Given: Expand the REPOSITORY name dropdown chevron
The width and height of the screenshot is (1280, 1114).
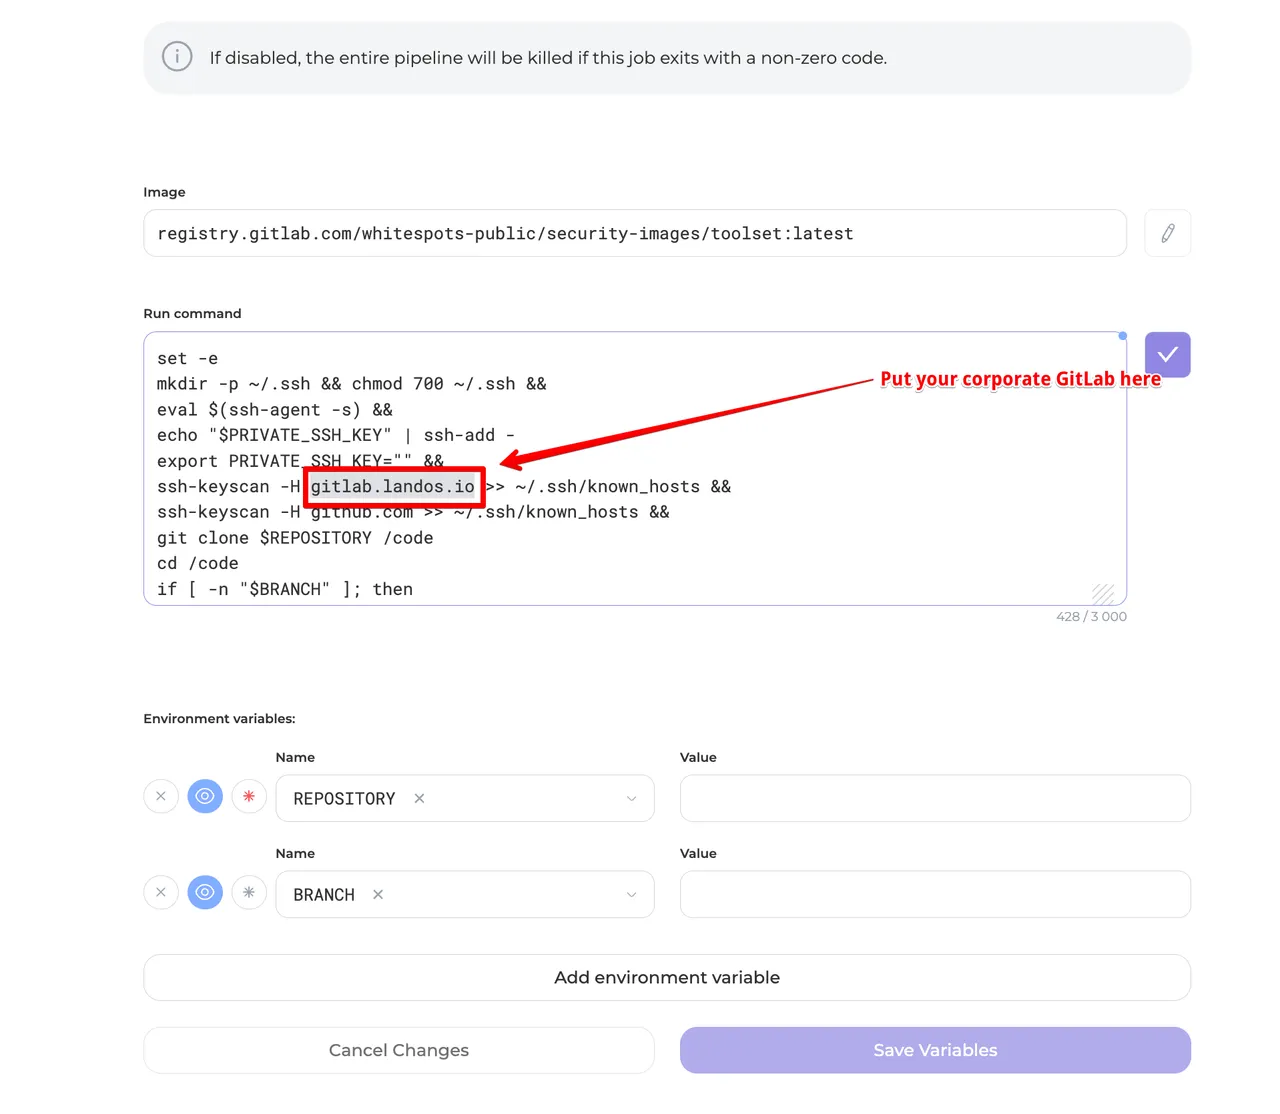Looking at the screenshot, I should point(631,798).
